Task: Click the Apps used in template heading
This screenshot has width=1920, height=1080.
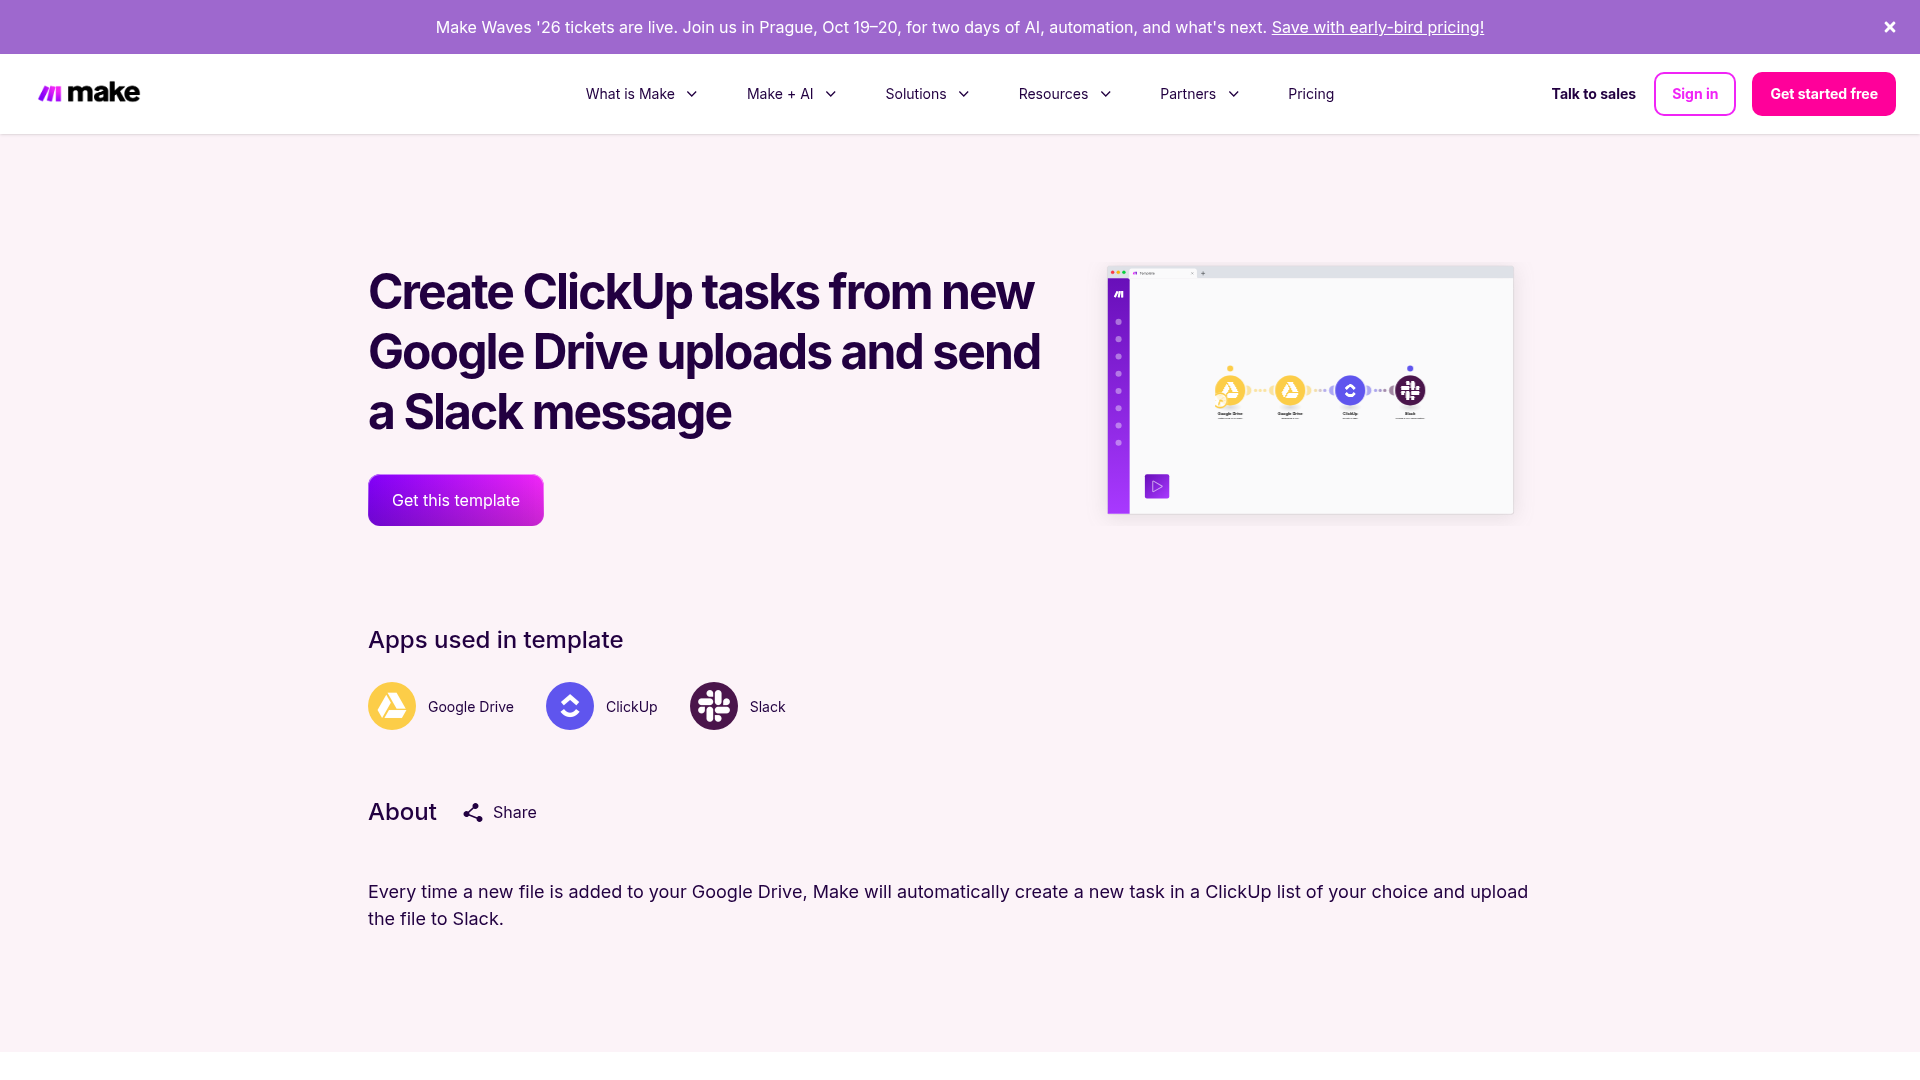Action: coord(495,640)
